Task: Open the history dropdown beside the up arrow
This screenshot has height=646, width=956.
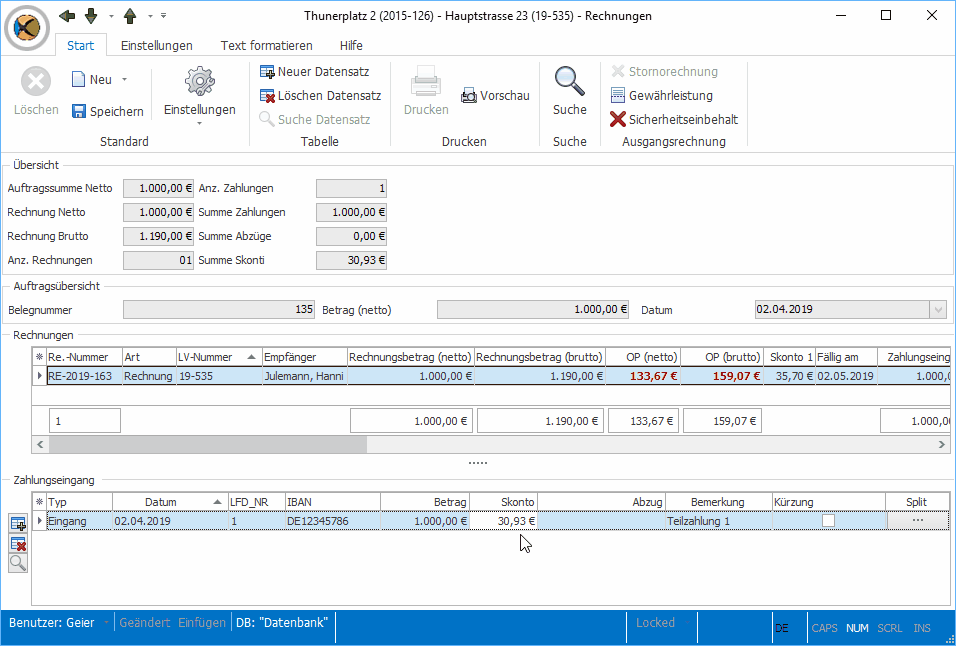Action: click(150, 16)
